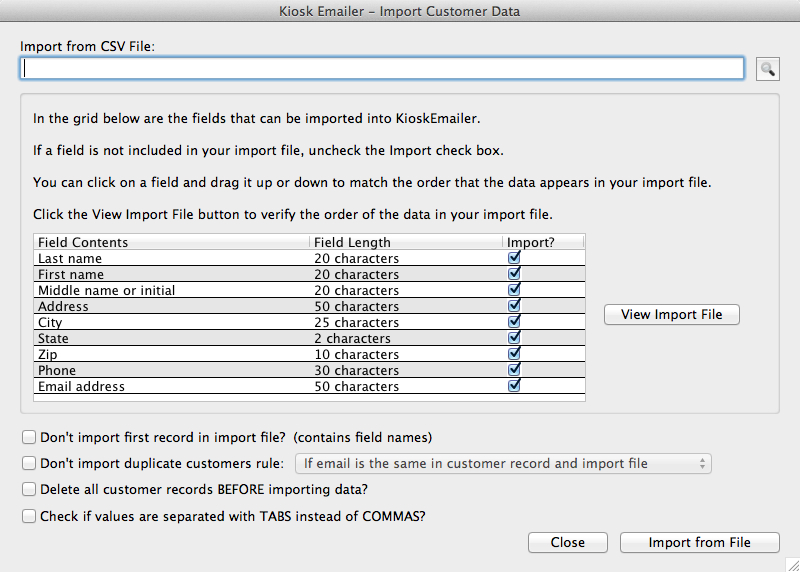Uncheck the Import checkbox for Zip
This screenshot has width=800, height=572.
(x=514, y=353)
